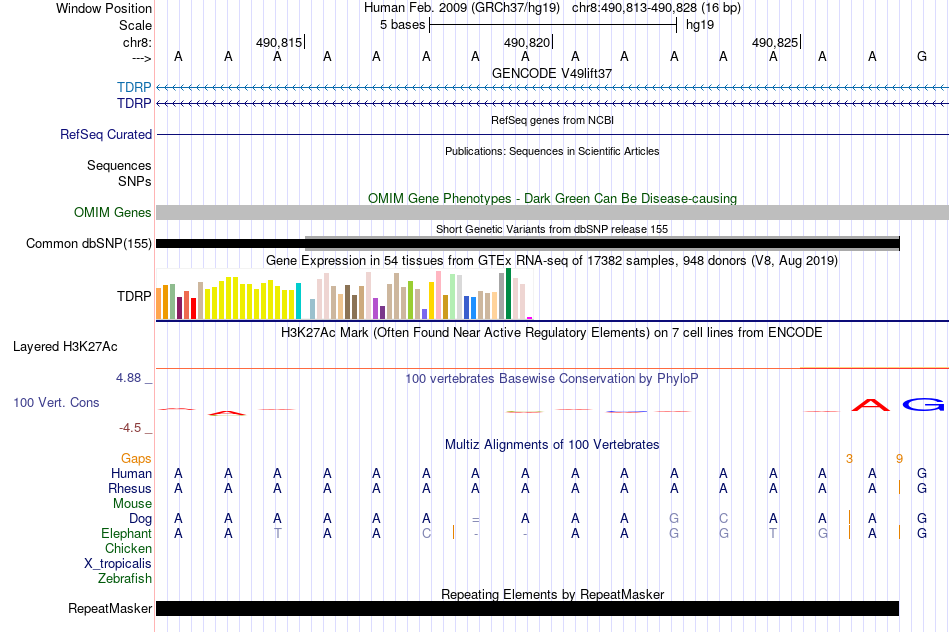
Task: Select the Zebrafish alignment row label
Action: click(x=125, y=579)
